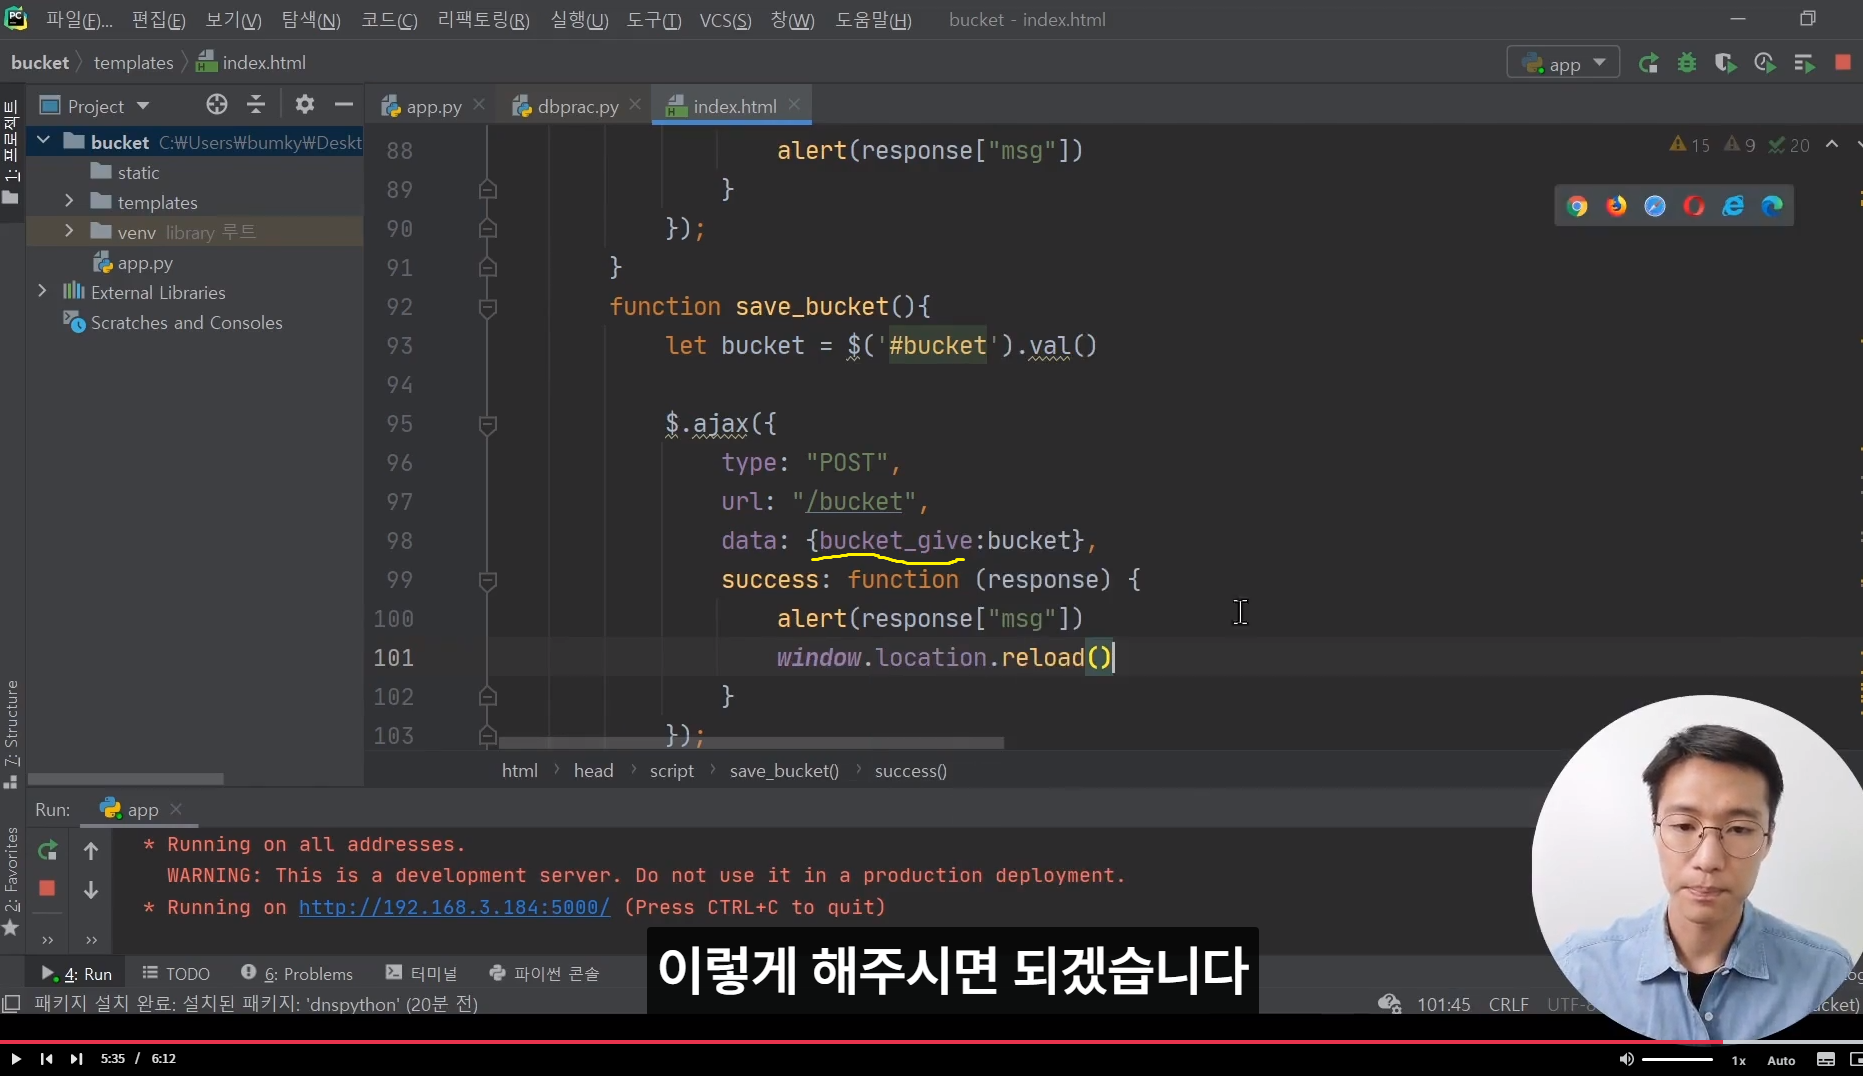Image resolution: width=1863 pixels, height=1076 pixels.
Task: Open the 파일(F) menu
Action: [x=79, y=20]
